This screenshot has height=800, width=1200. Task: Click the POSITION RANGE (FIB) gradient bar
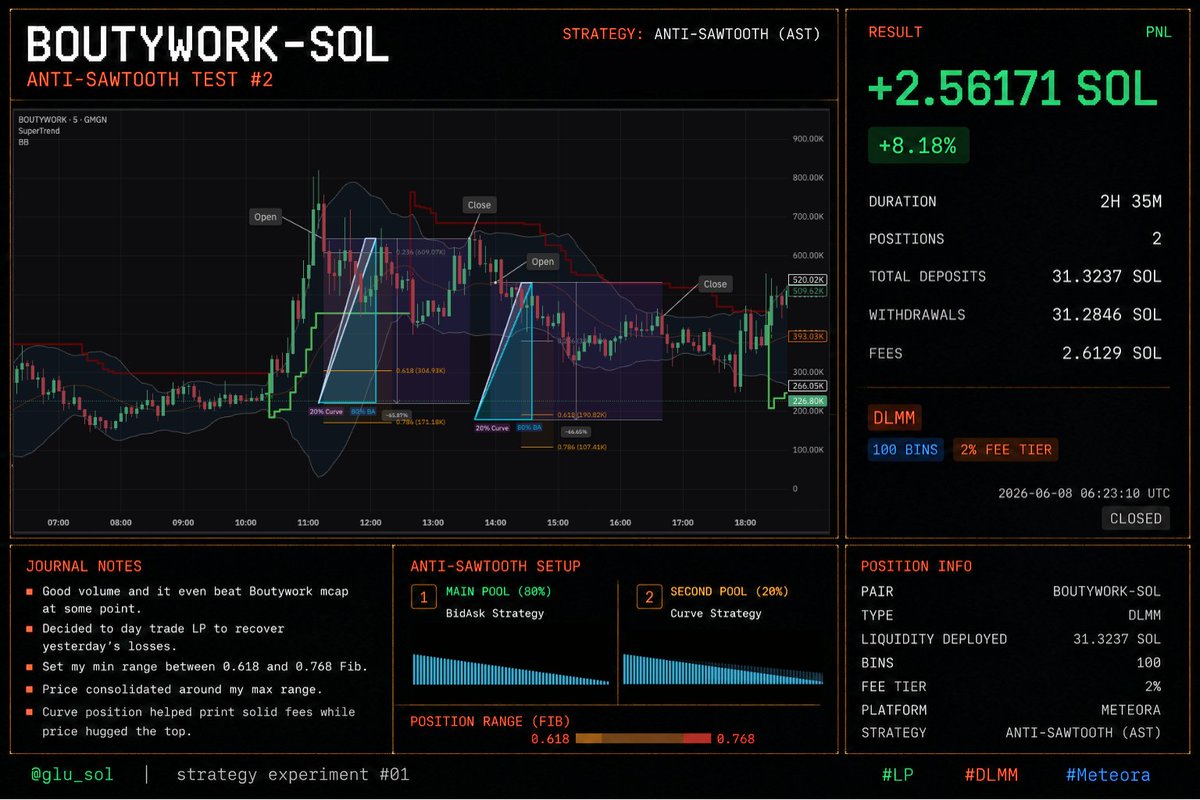pyautogui.click(x=643, y=739)
